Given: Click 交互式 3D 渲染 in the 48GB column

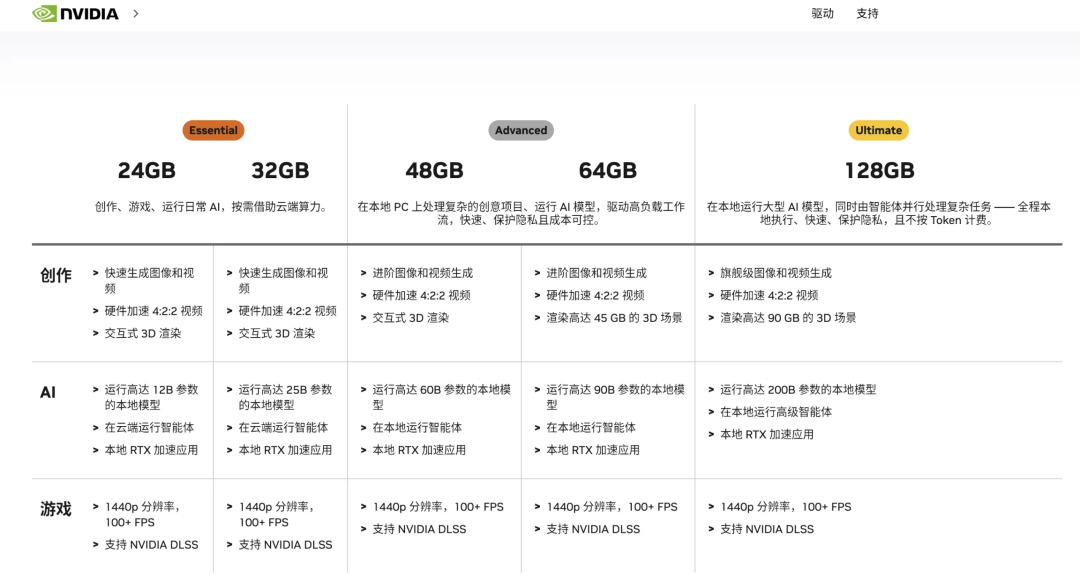Looking at the screenshot, I should [x=411, y=318].
